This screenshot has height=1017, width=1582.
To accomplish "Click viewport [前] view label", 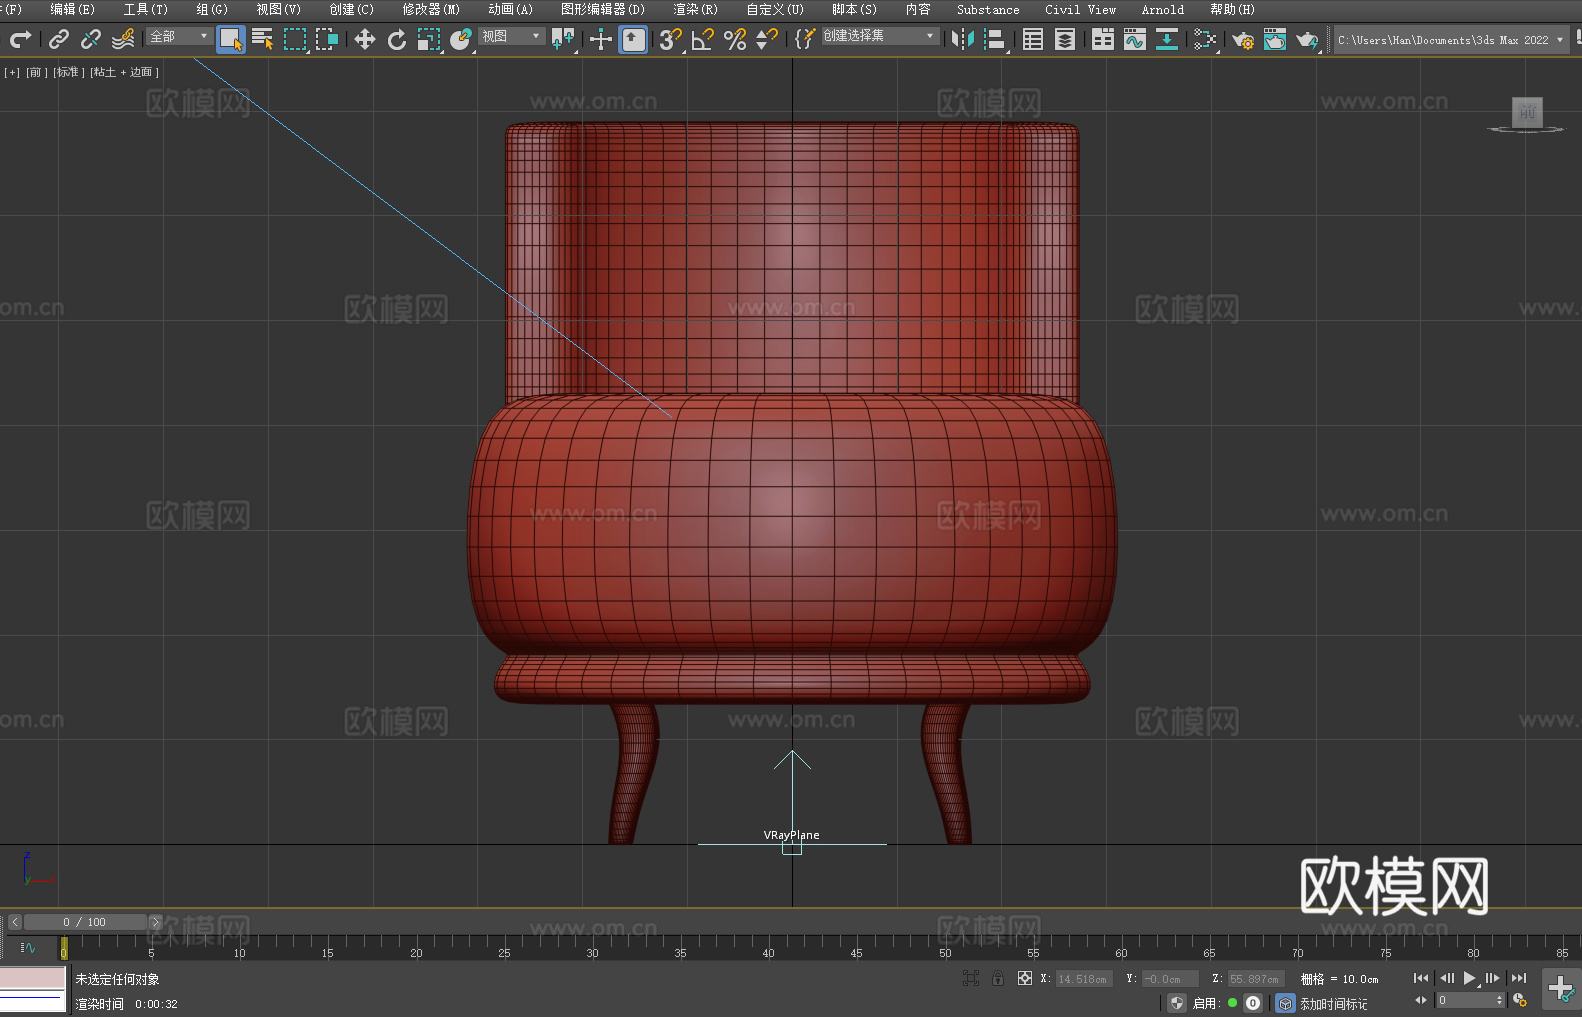I will [x=36, y=72].
